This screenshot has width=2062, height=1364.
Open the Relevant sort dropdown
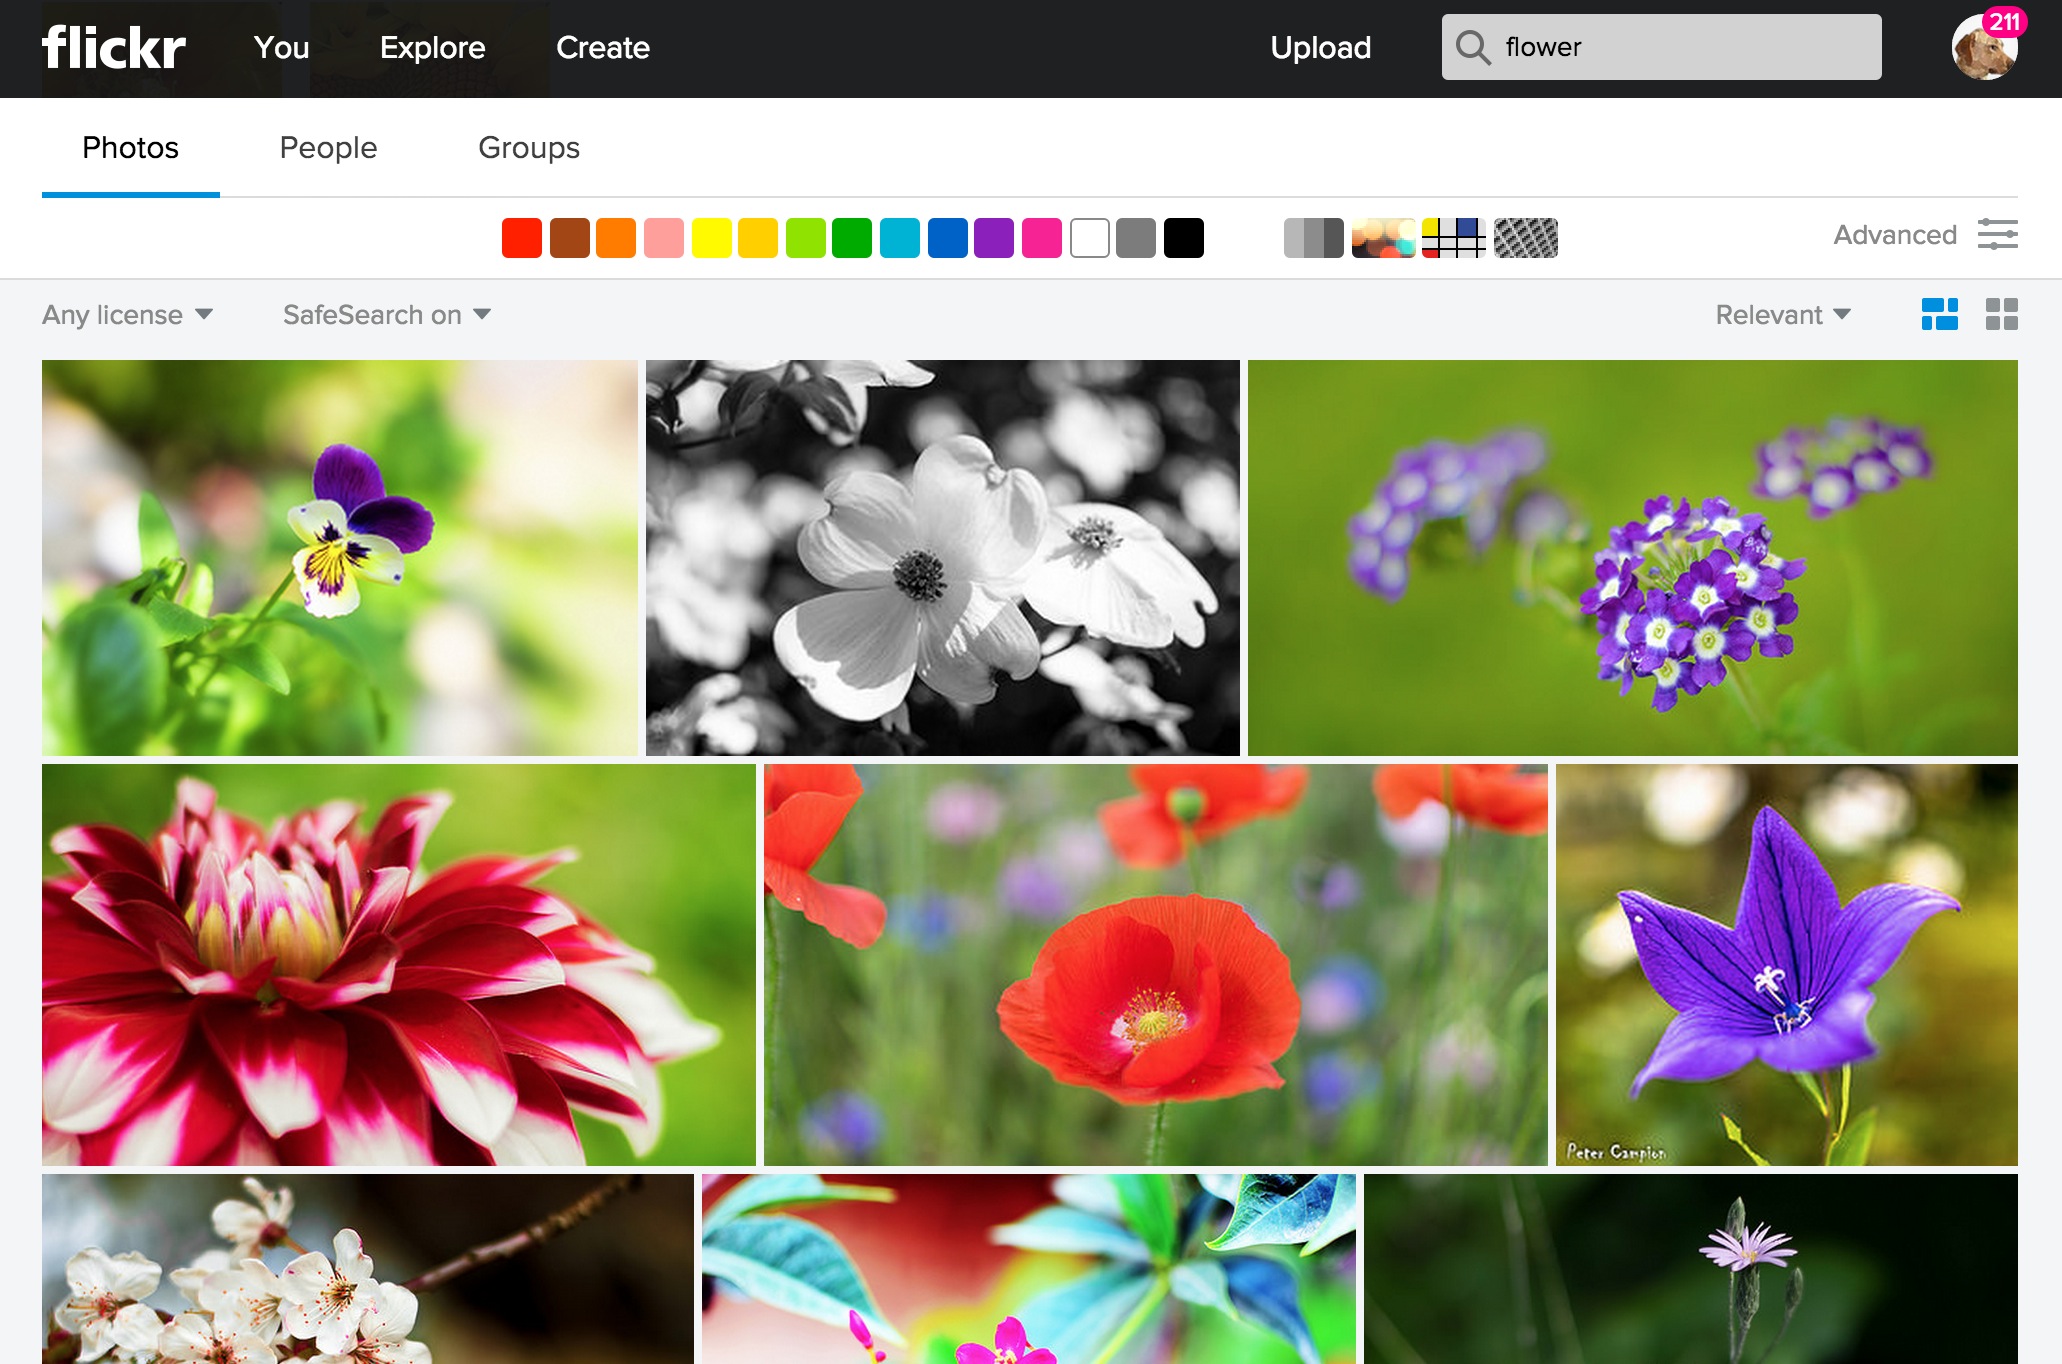[1783, 315]
